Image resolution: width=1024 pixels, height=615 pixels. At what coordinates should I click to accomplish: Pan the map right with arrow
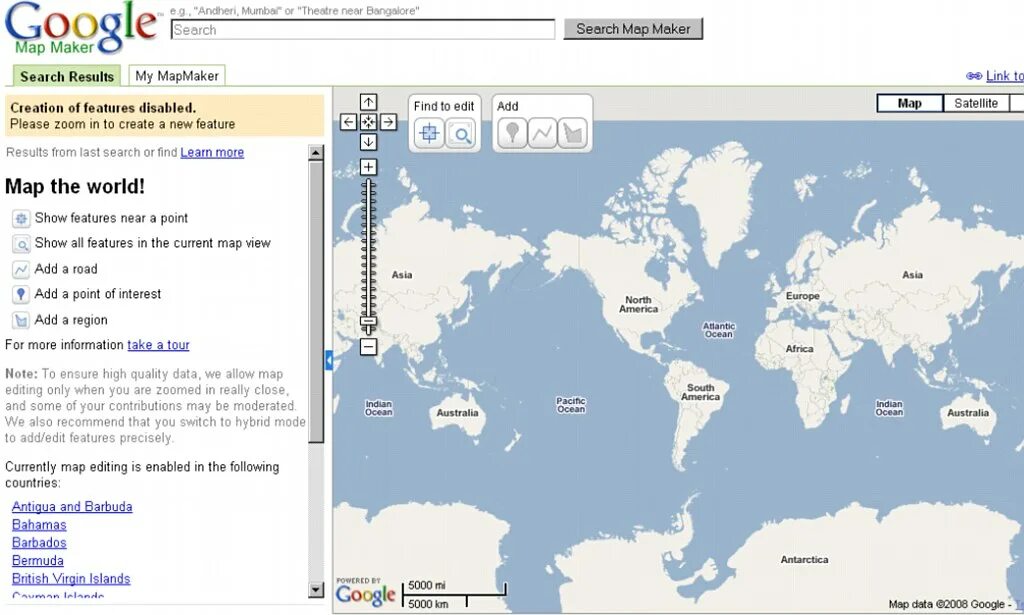(x=388, y=122)
